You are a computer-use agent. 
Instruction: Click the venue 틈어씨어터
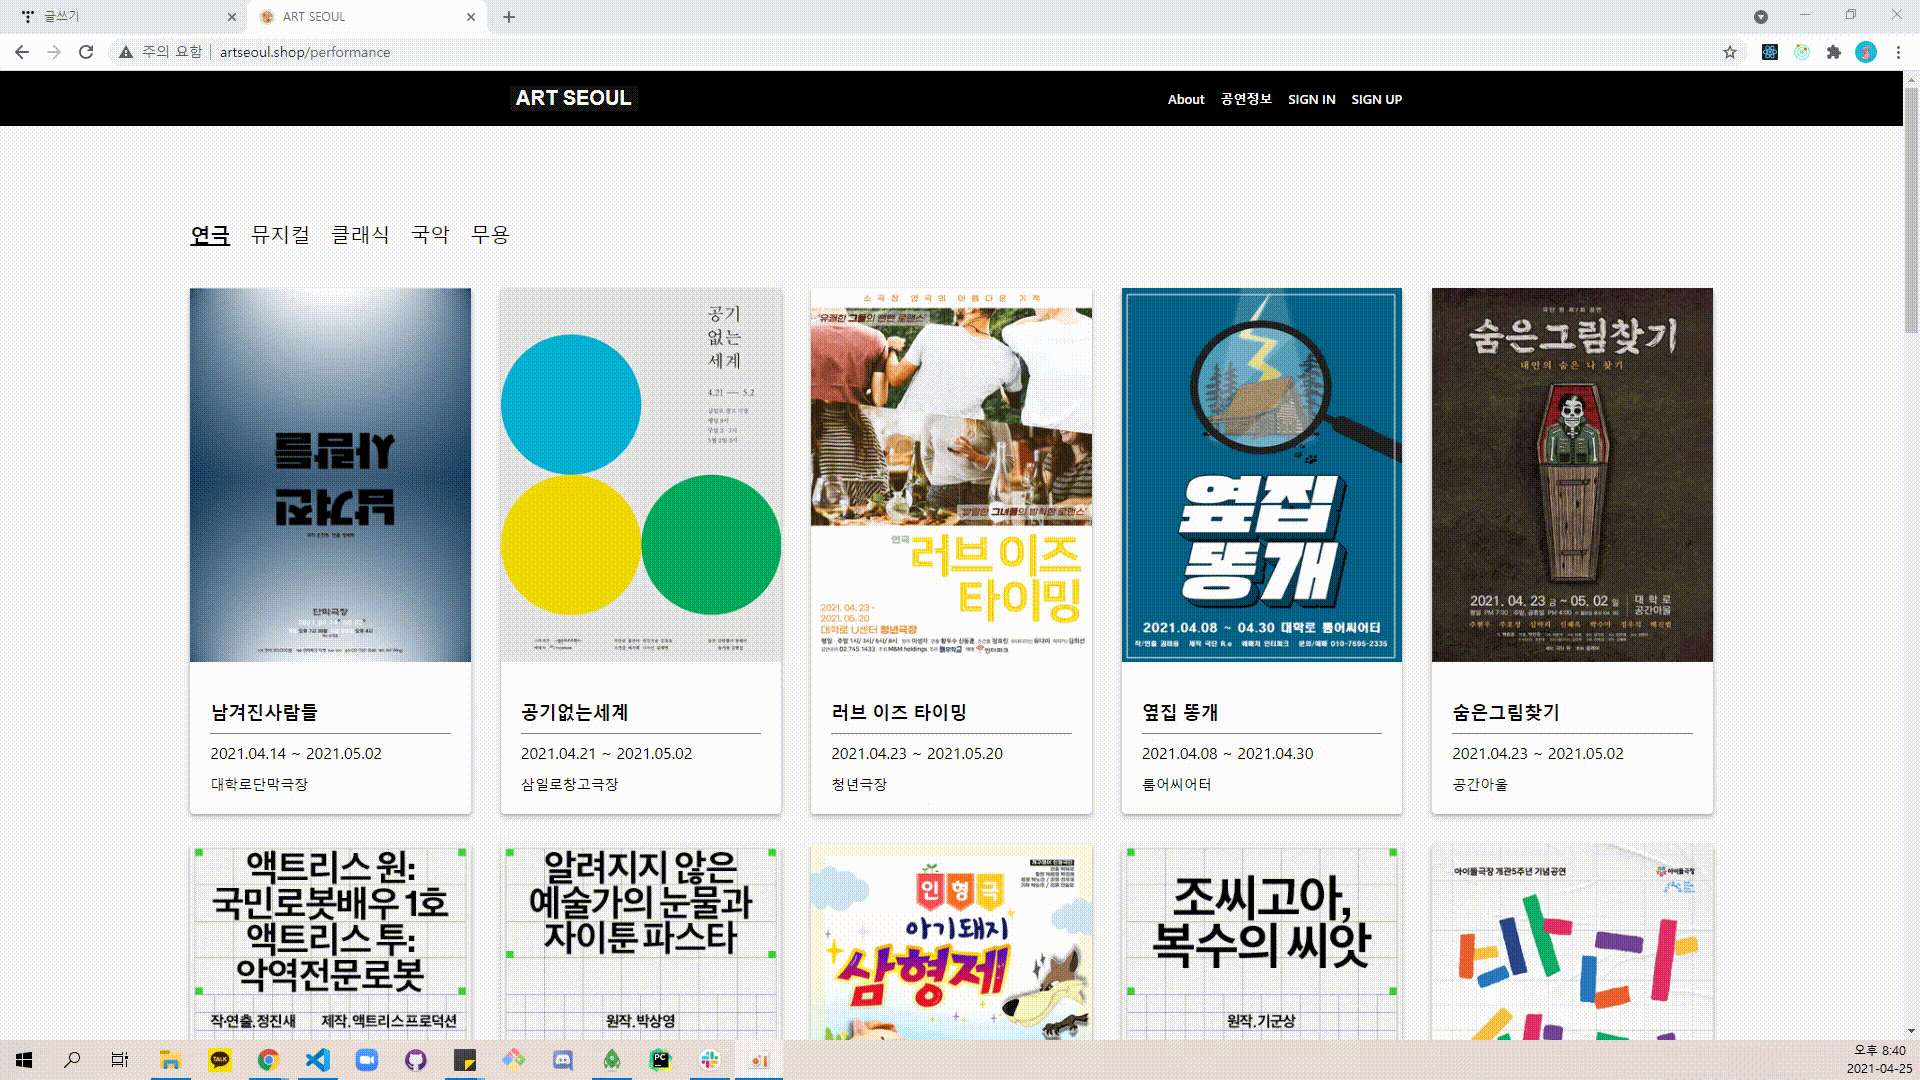click(1176, 784)
